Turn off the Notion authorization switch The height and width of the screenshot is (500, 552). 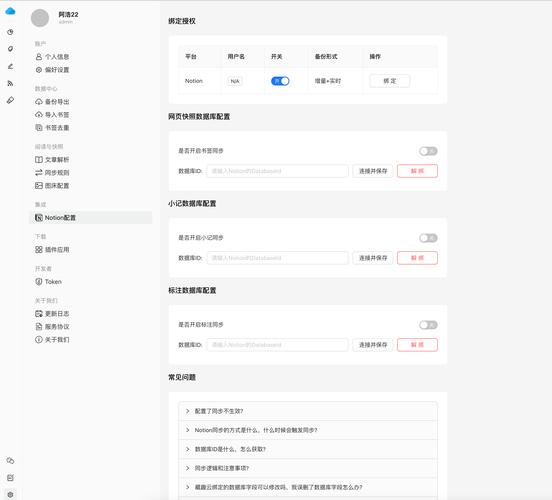(280, 81)
